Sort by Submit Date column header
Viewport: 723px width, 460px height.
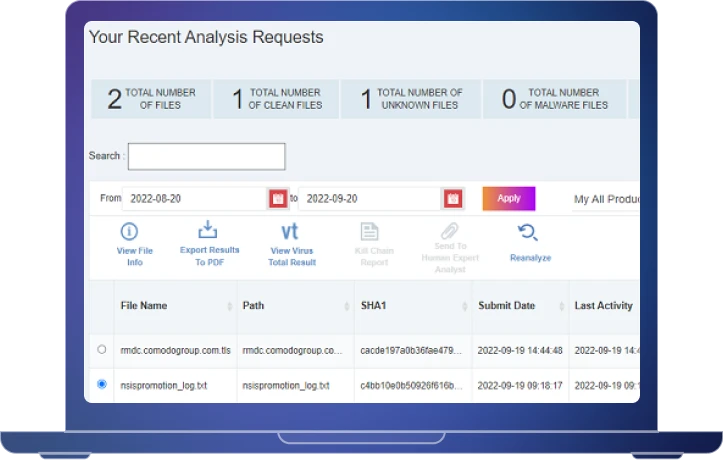coord(506,305)
